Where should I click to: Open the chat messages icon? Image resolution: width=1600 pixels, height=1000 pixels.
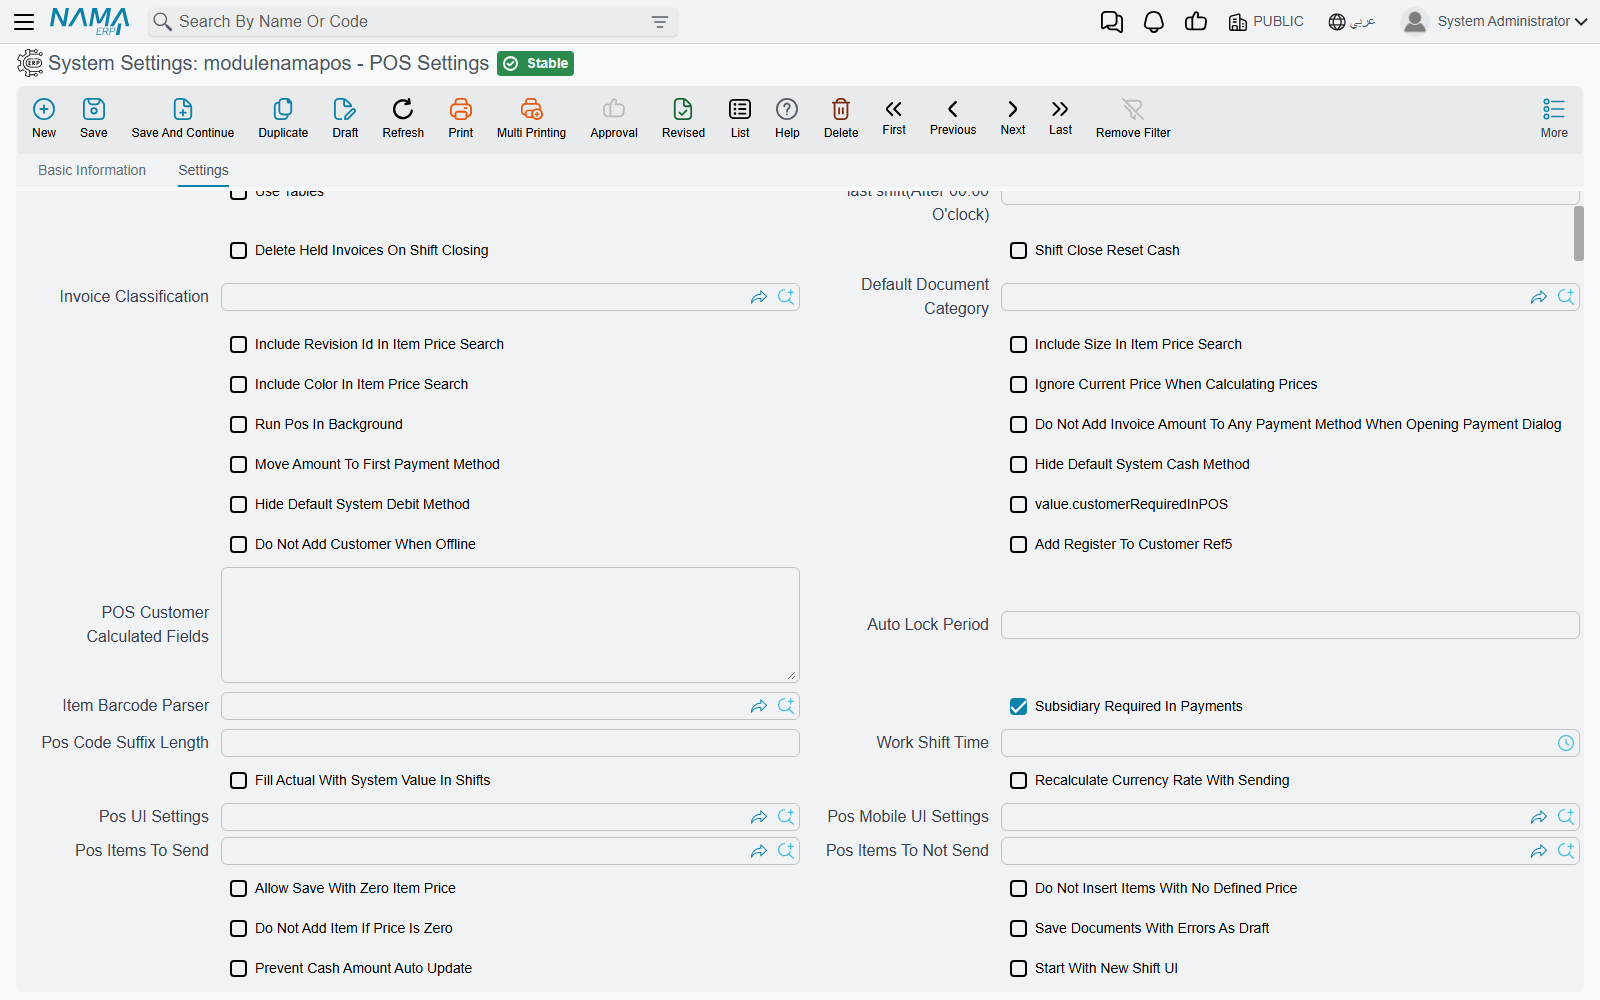pos(1111,21)
